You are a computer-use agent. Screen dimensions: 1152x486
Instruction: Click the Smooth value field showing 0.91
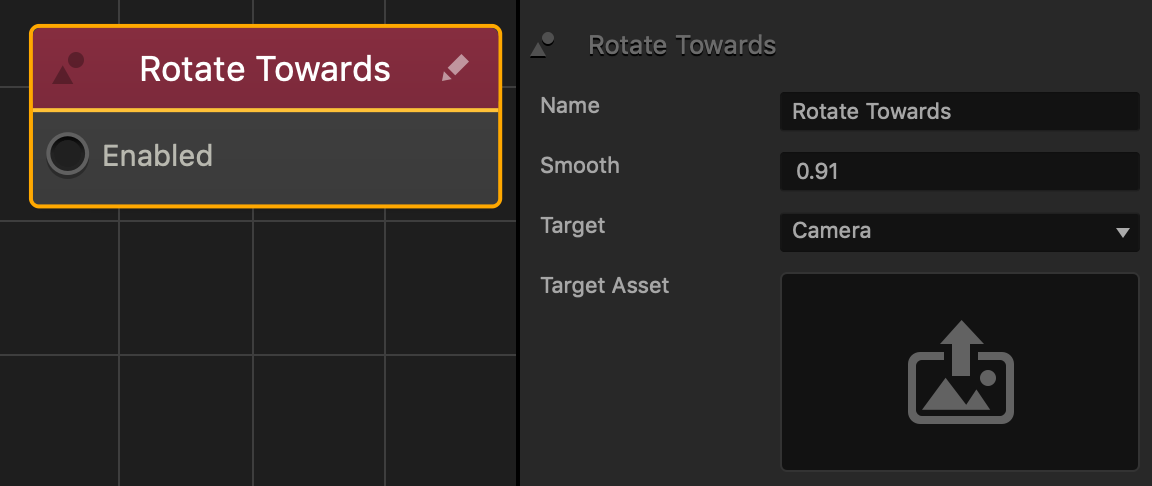tap(960, 171)
